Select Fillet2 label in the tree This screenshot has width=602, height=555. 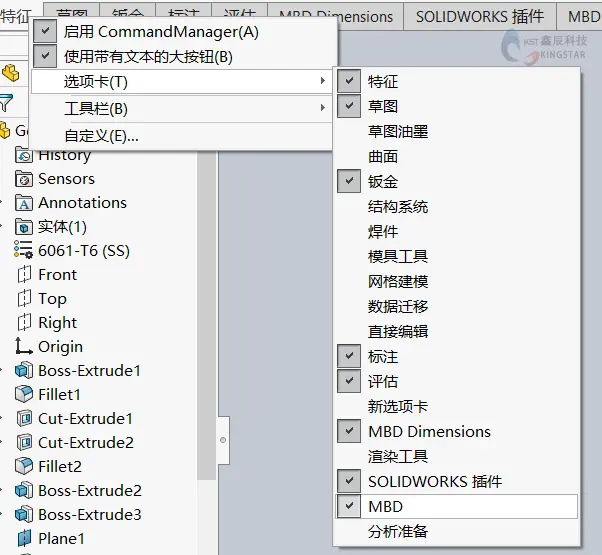click(x=60, y=466)
